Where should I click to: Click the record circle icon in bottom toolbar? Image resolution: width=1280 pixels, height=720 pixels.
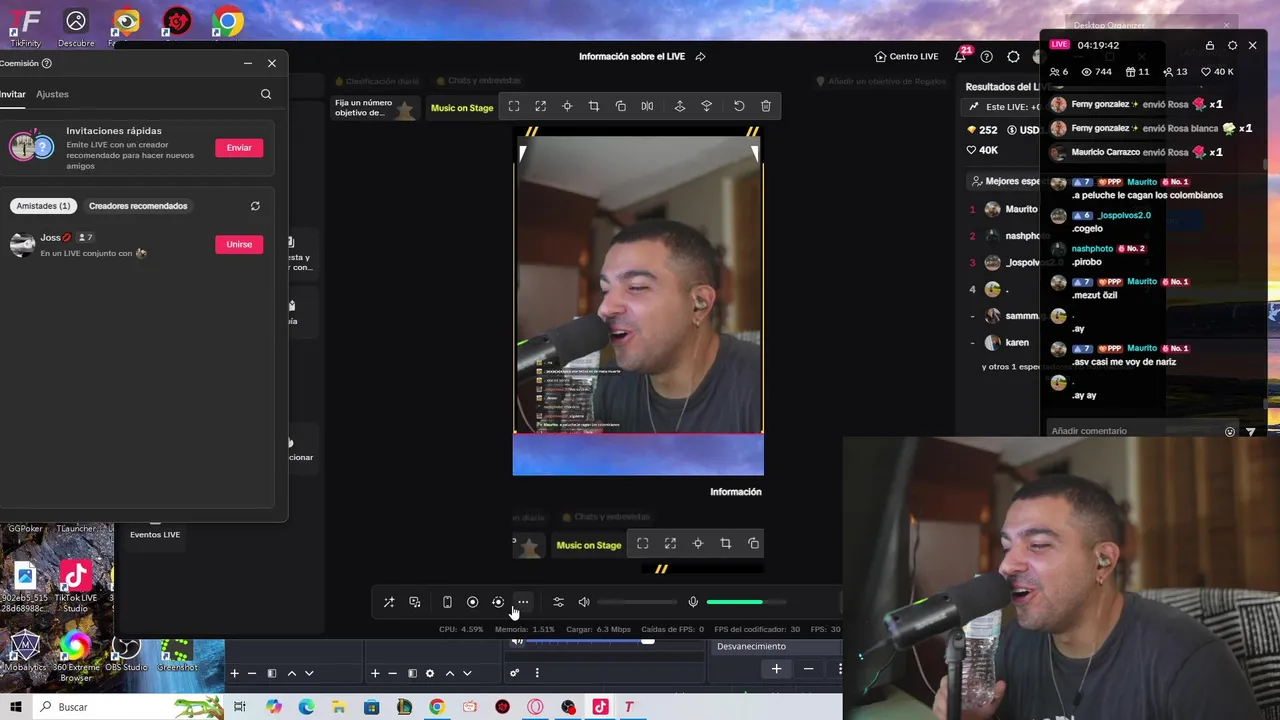[473, 602]
